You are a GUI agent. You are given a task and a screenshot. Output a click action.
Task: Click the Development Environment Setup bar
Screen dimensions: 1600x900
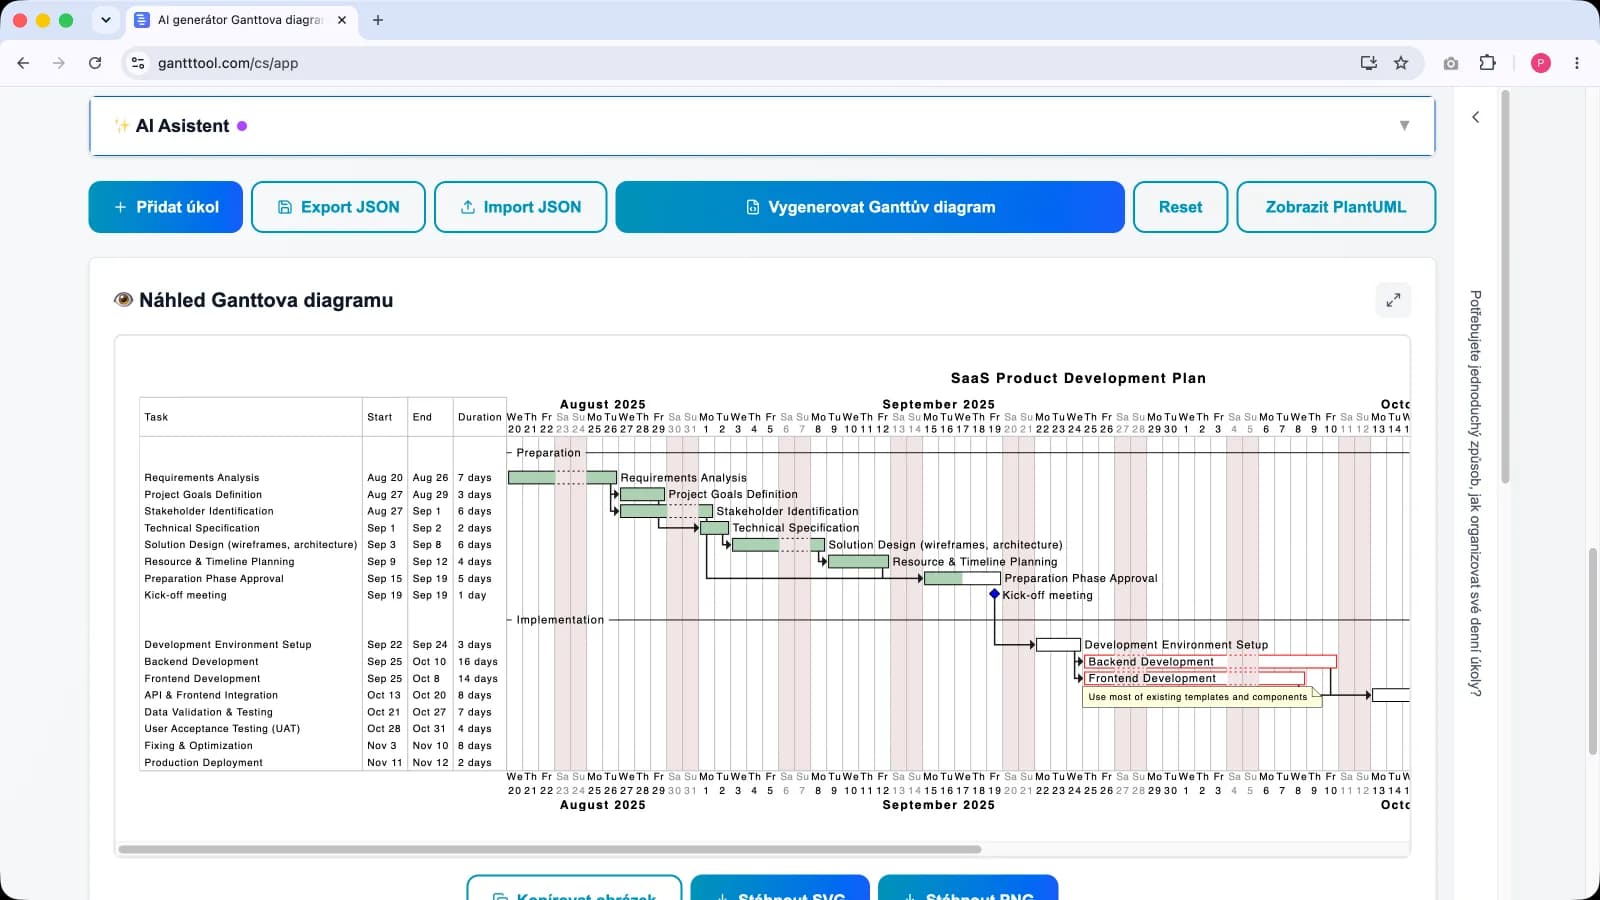coord(1058,644)
